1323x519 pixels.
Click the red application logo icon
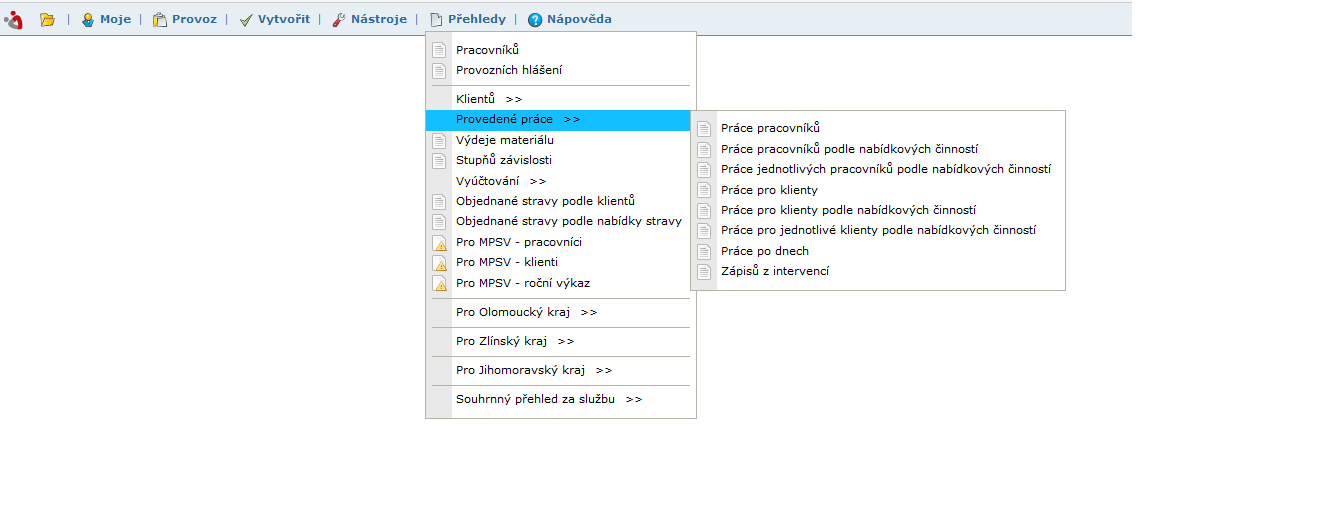point(13,19)
